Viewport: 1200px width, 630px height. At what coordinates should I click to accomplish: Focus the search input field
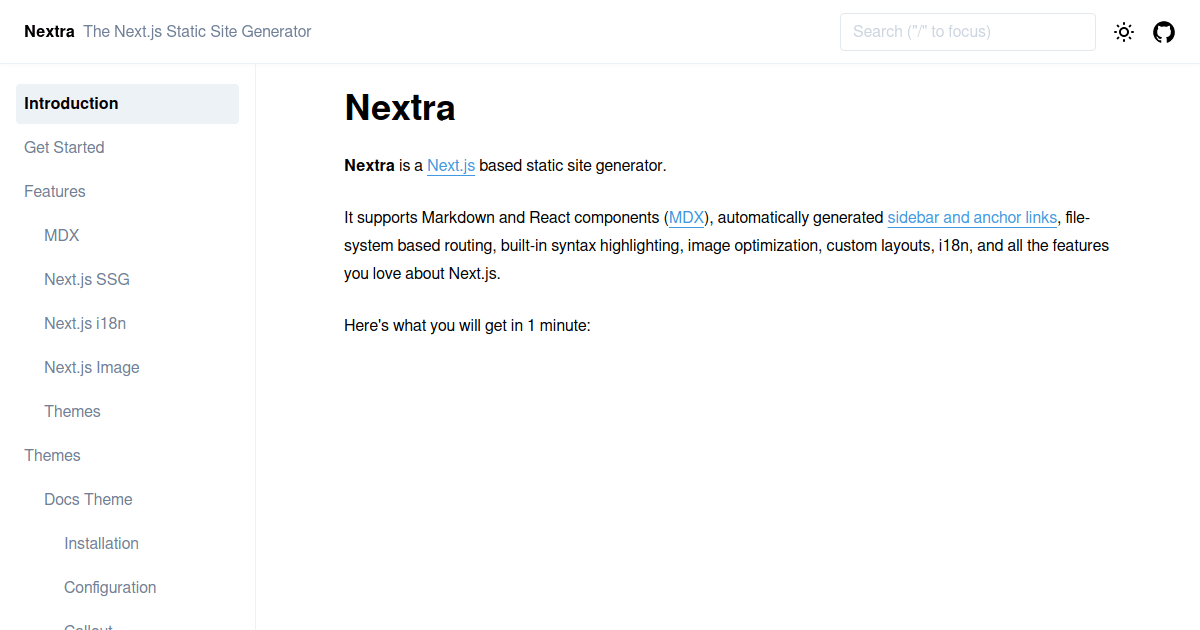point(967,32)
